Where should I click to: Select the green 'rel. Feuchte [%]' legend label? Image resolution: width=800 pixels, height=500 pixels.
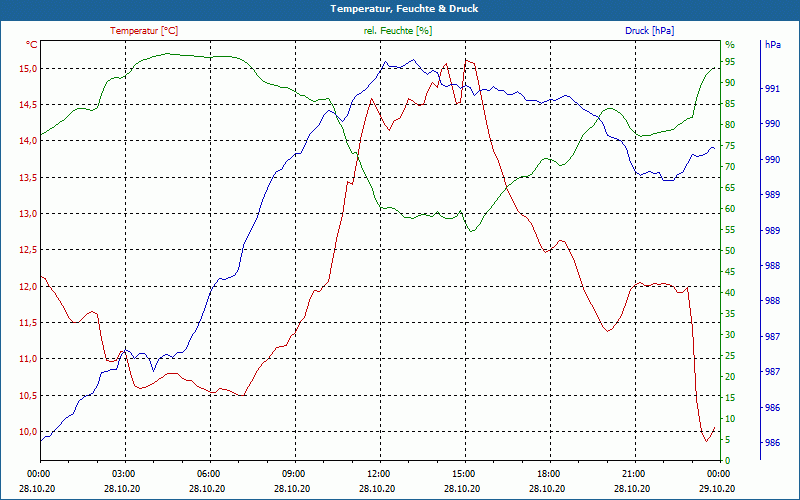(x=397, y=31)
